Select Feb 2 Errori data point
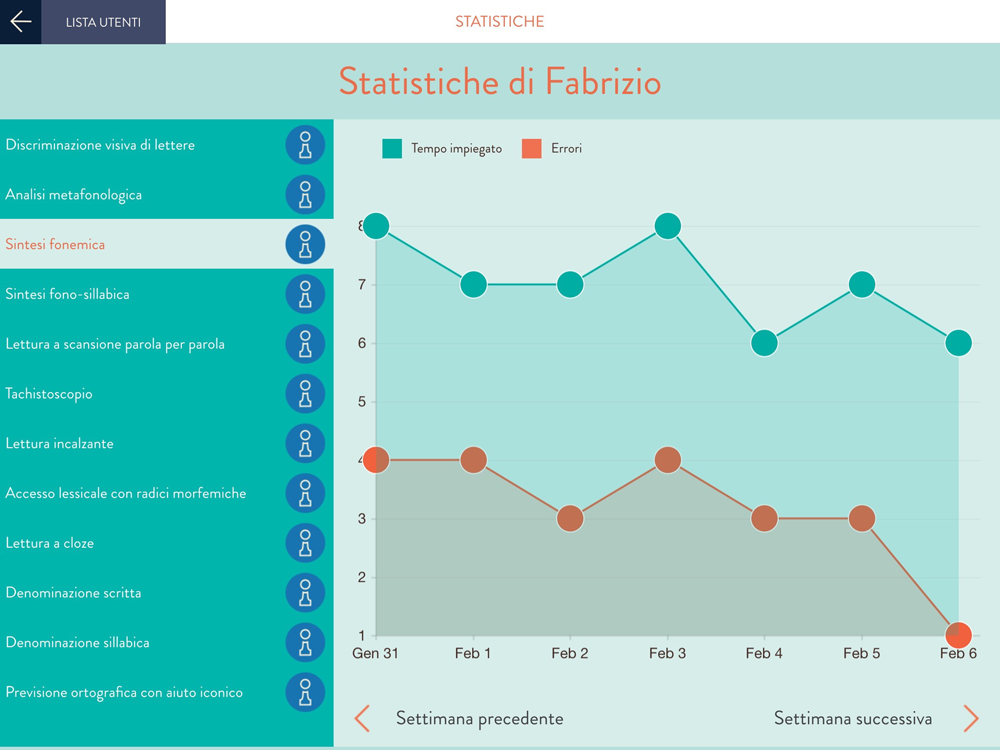The image size is (1000, 750). tap(570, 518)
